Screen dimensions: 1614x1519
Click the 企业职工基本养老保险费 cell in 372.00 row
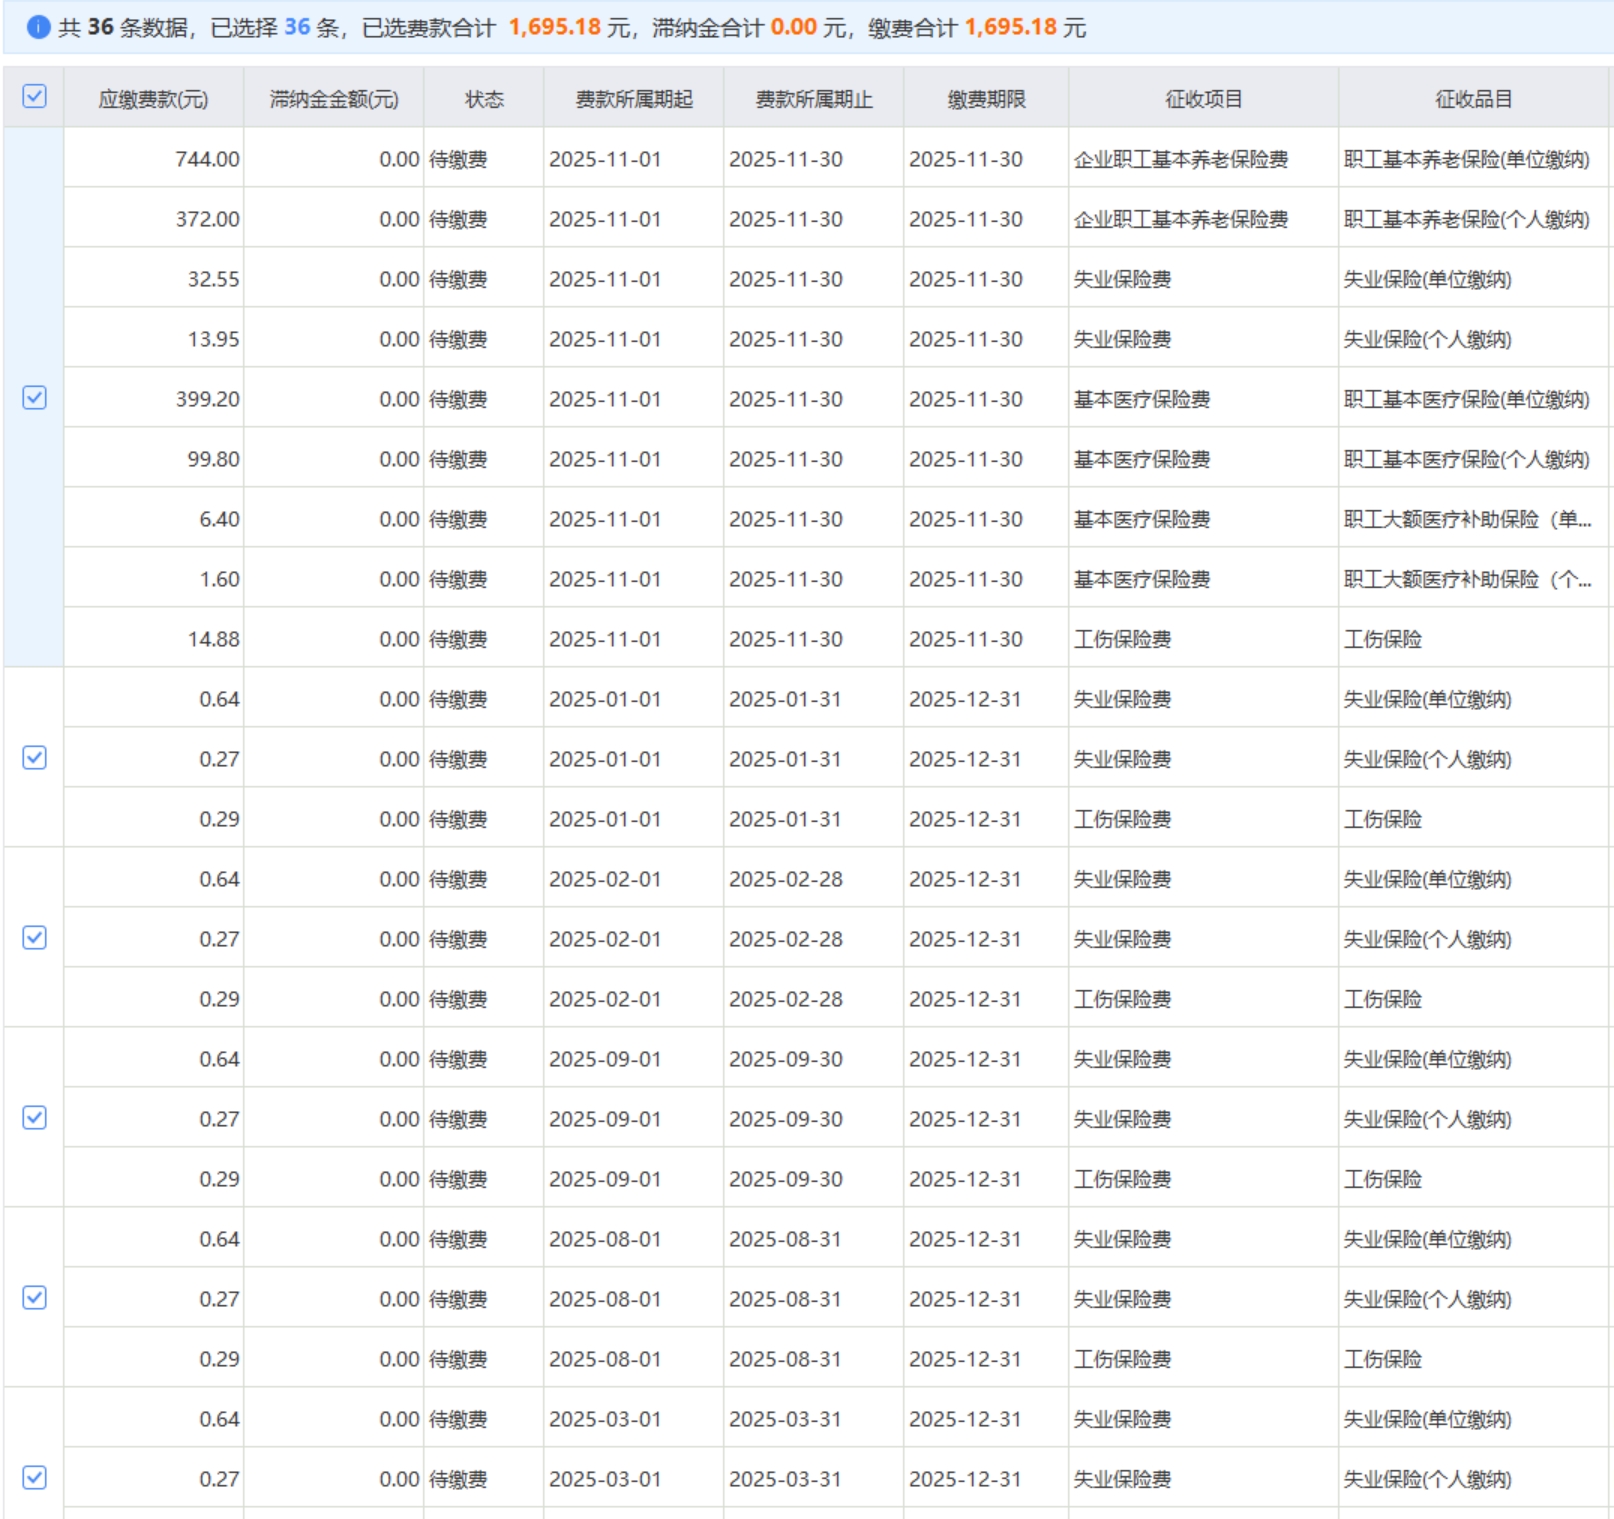[1180, 219]
